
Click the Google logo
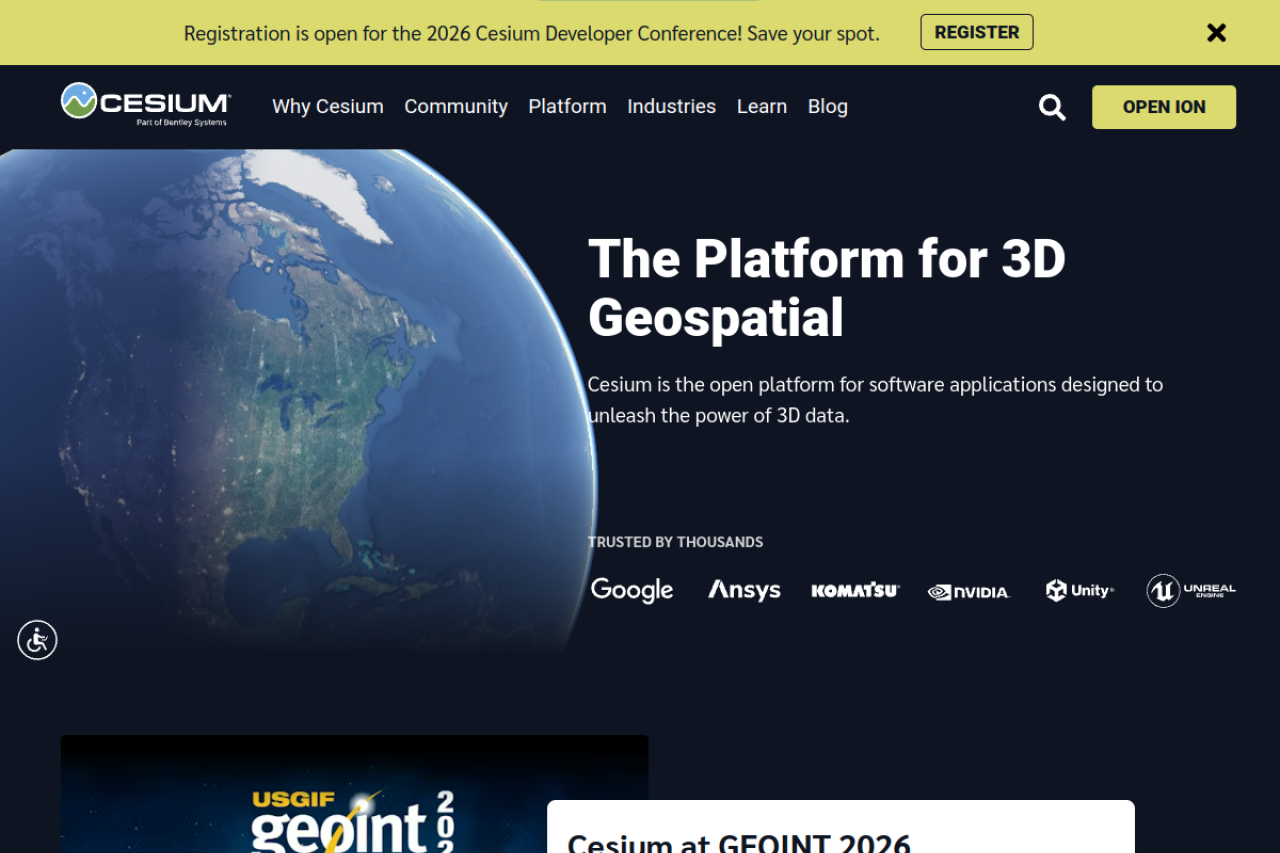coord(632,590)
